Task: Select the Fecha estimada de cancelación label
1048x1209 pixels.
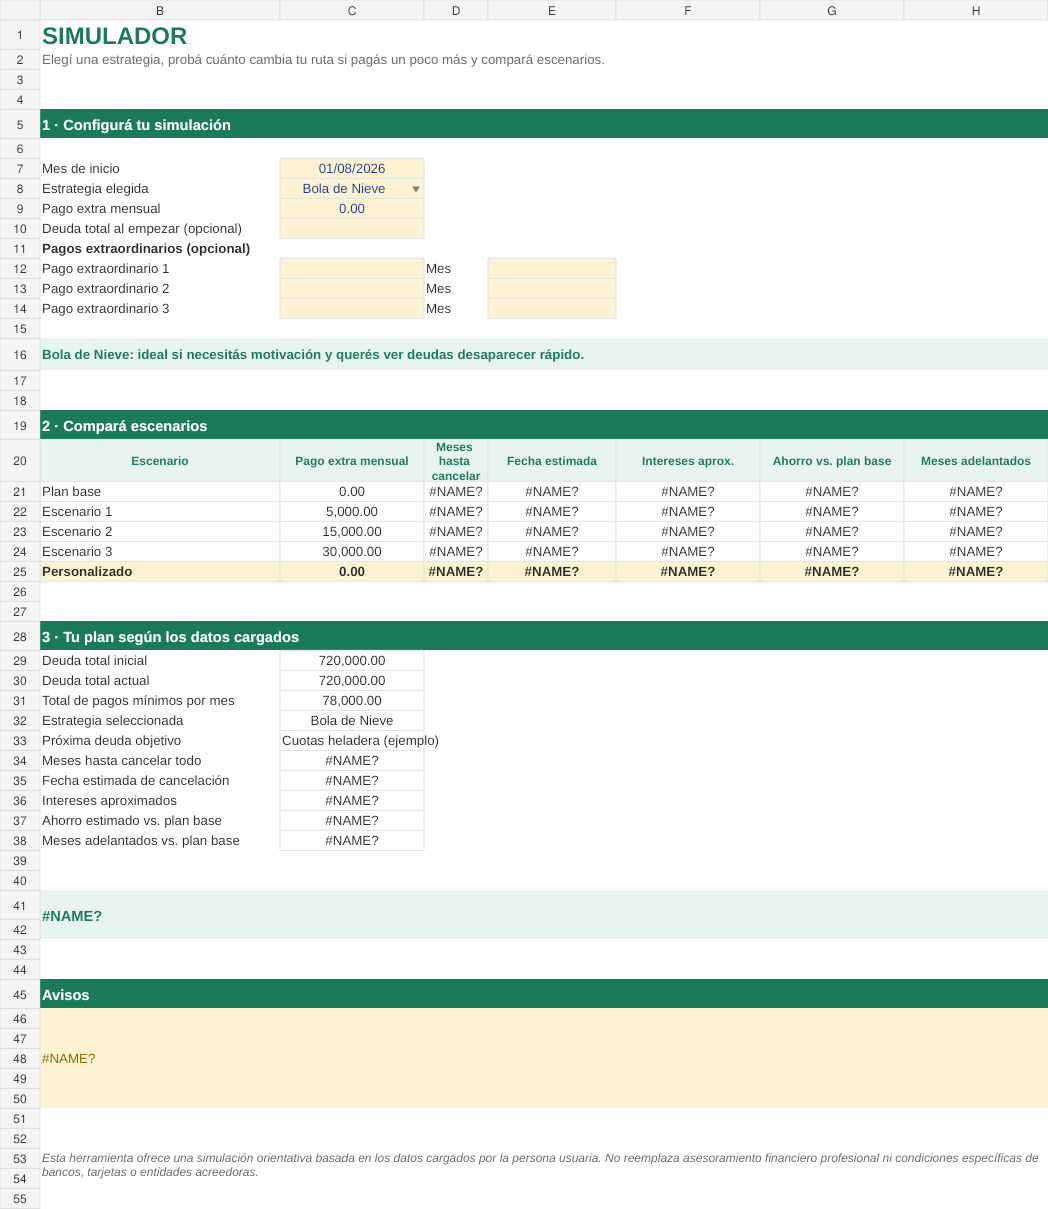Action: (136, 781)
